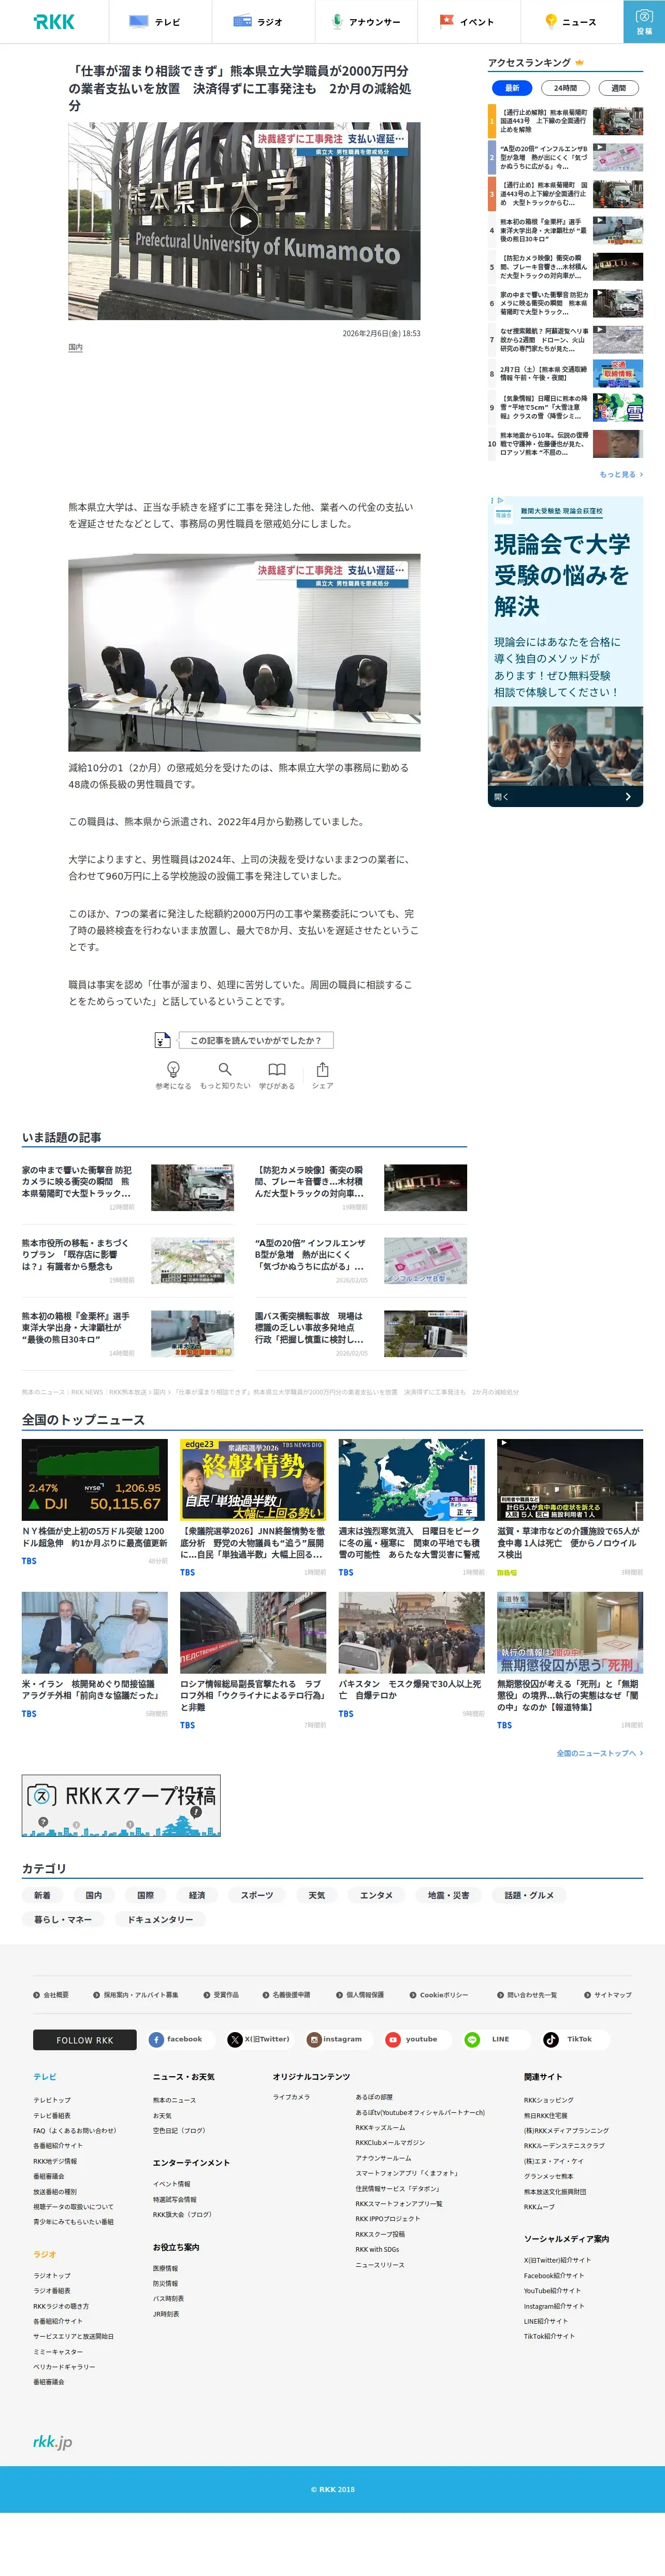Click the RKKスクープ投稿 banner

point(121,1806)
